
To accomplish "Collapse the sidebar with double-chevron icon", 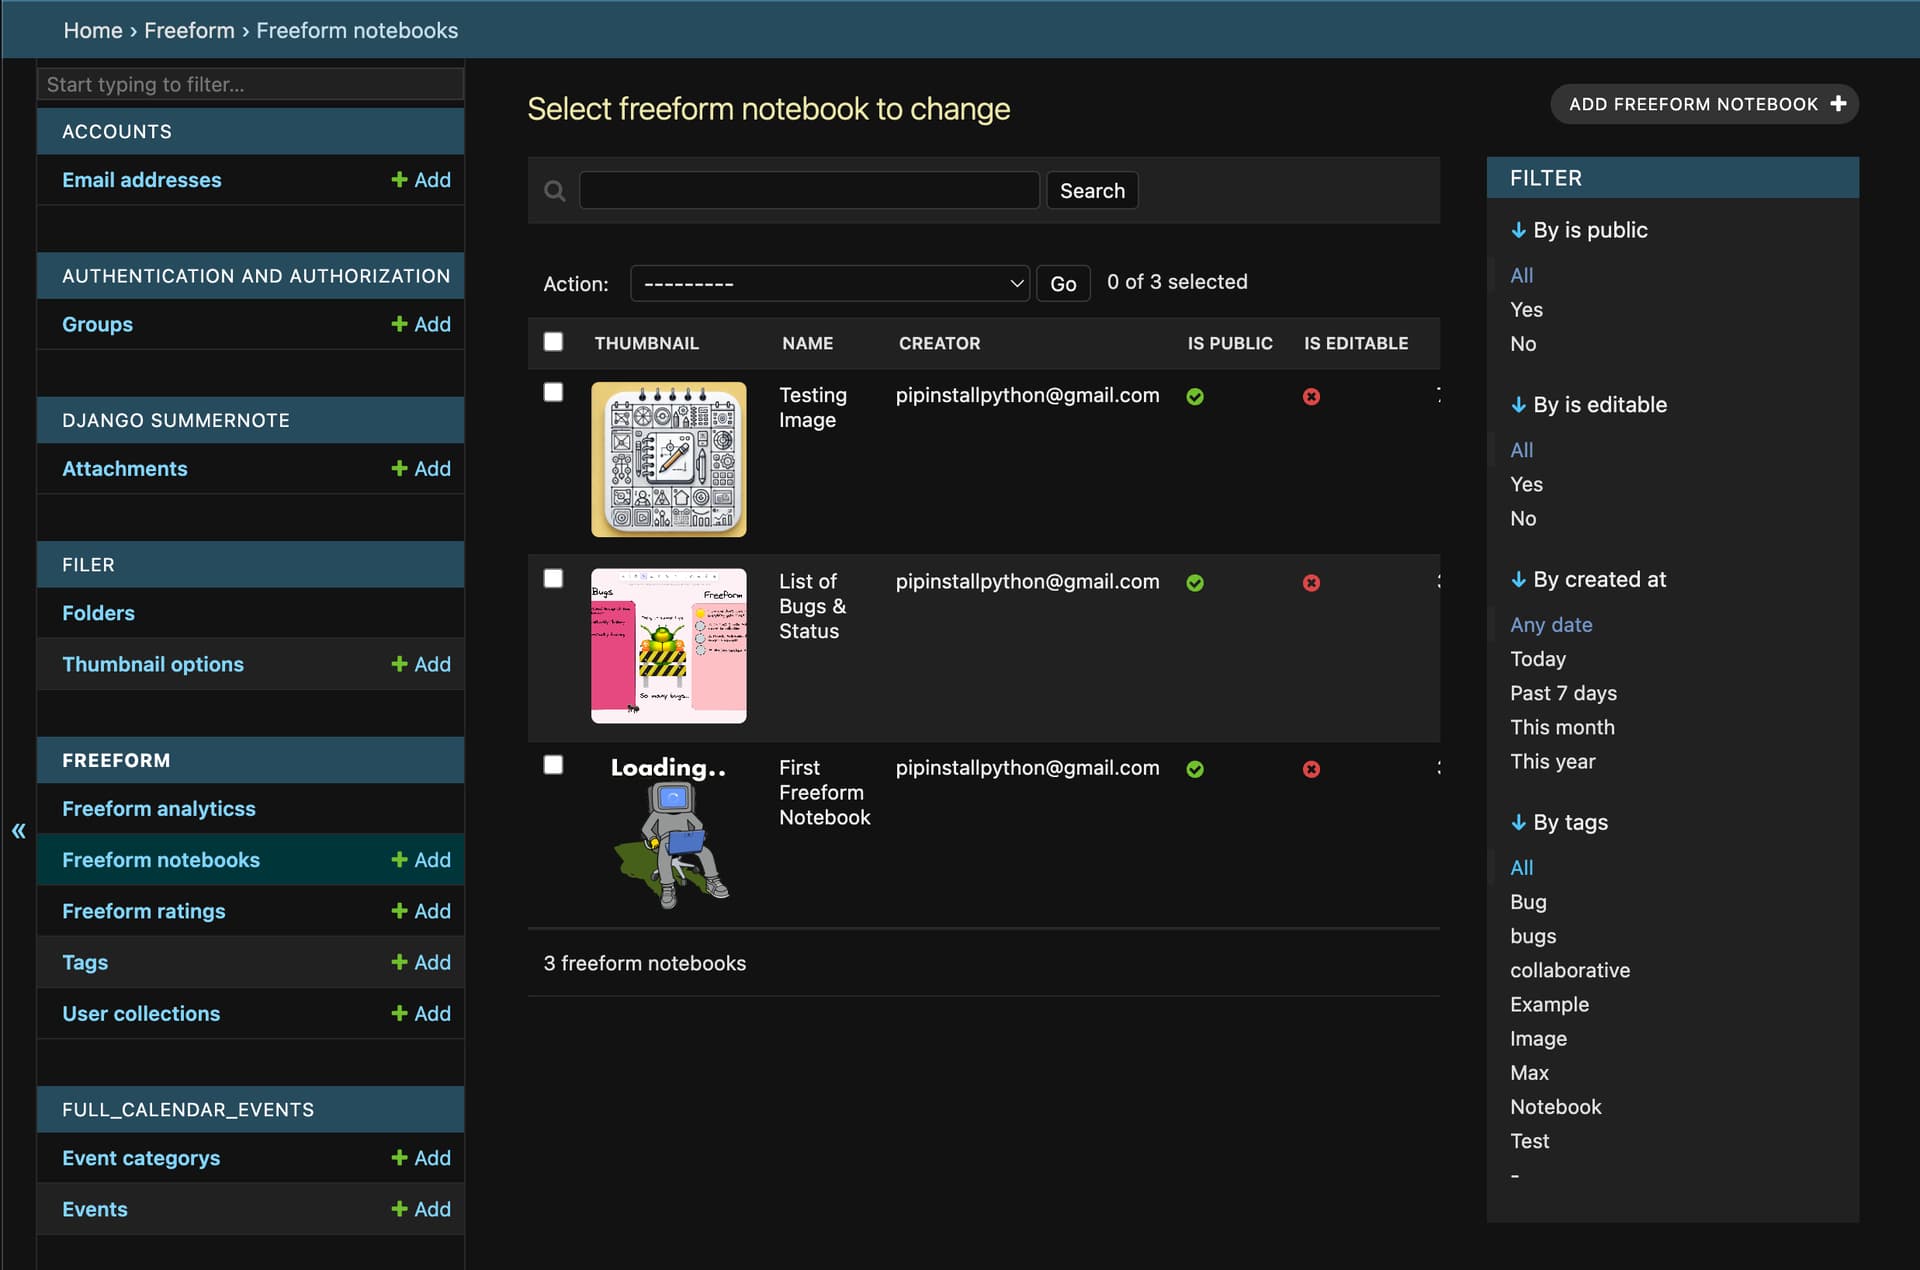I will 18,831.
